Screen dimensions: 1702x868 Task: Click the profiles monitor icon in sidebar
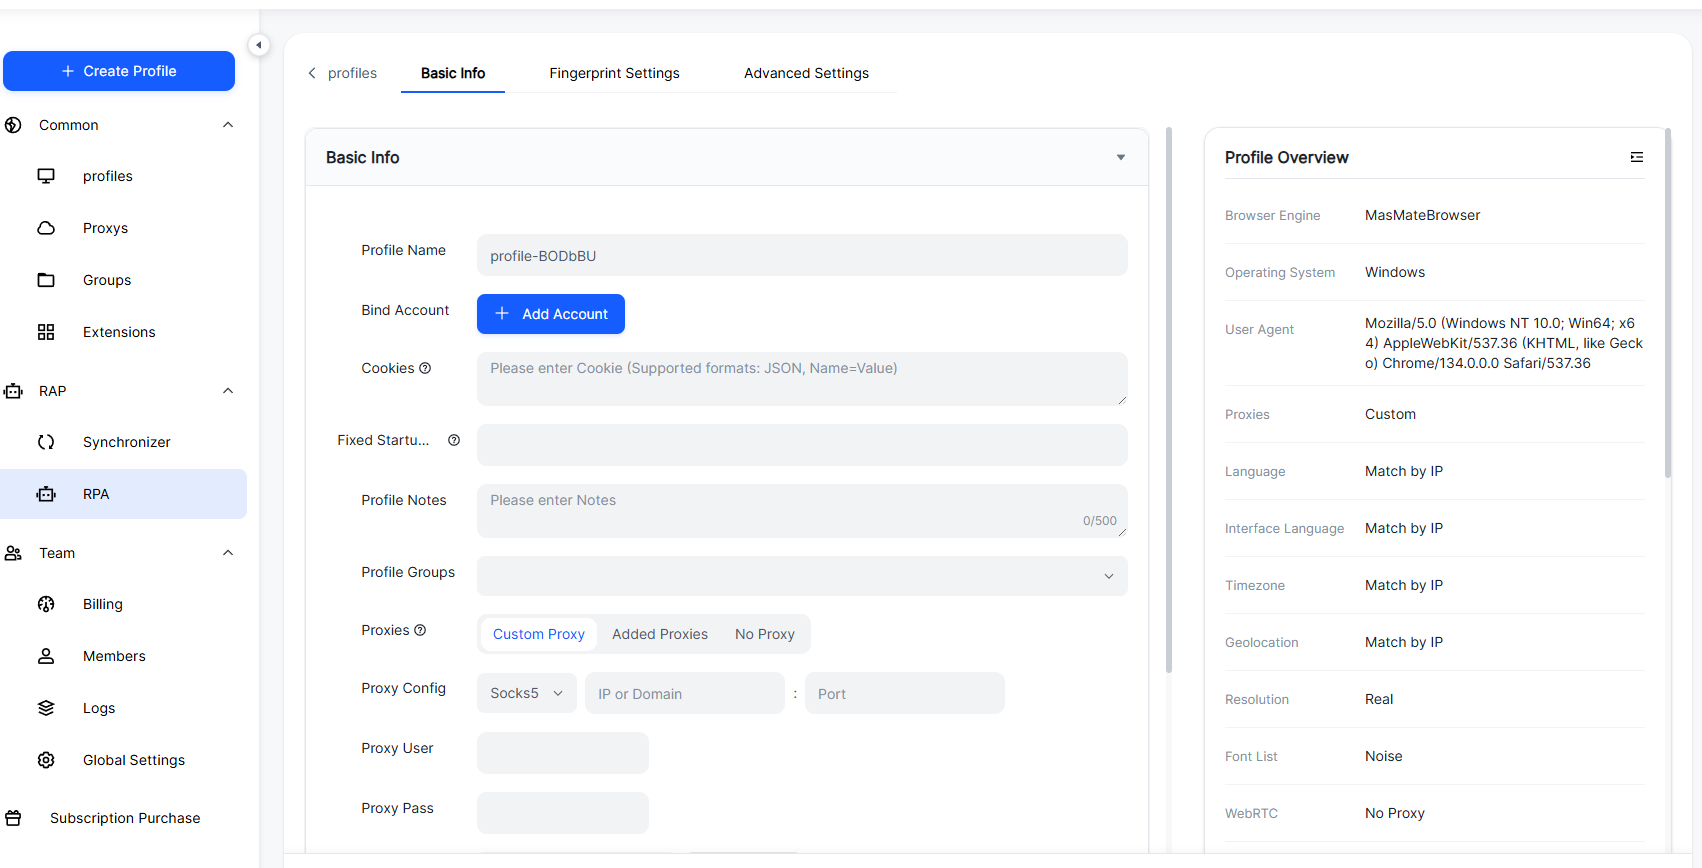point(46,176)
